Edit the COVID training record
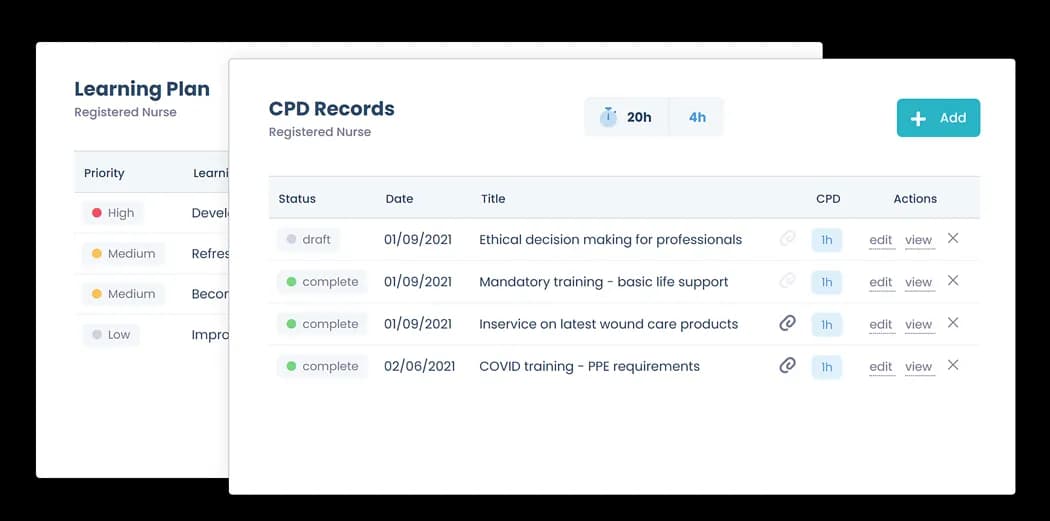Image resolution: width=1050 pixels, height=521 pixels. 881,366
